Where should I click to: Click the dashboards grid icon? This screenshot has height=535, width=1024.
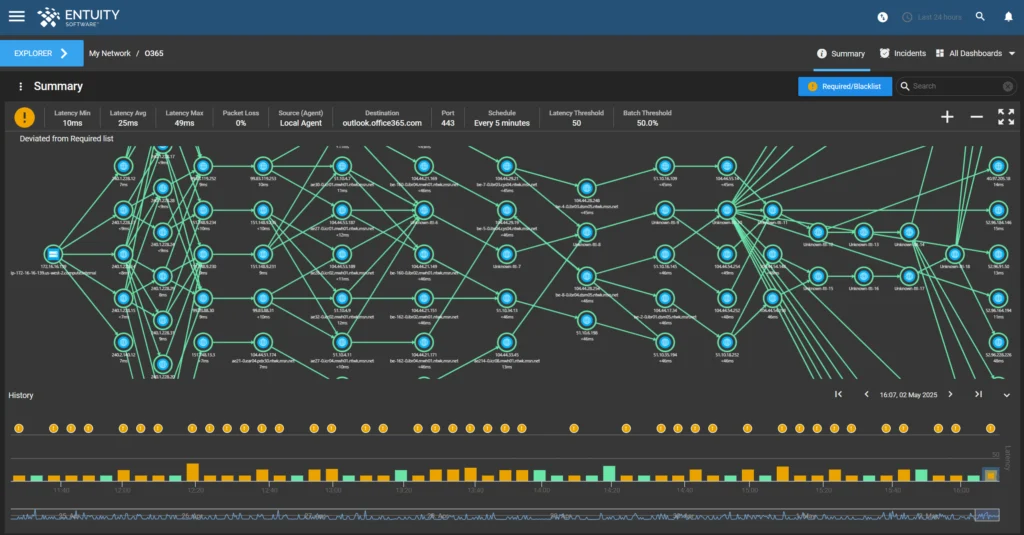(x=940, y=54)
